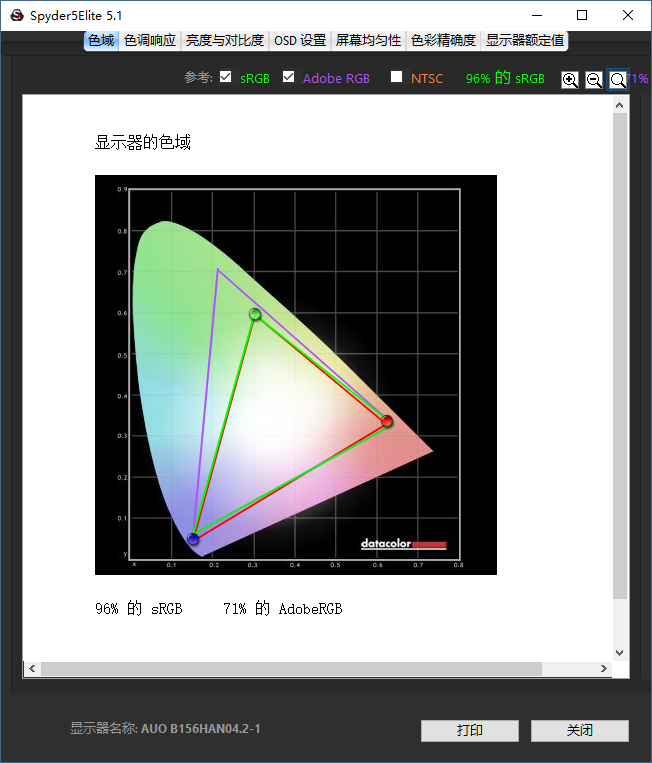The width and height of the screenshot is (652, 763).
Task: Click the zoom out magnifier icon
Action: [x=594, y=80]
